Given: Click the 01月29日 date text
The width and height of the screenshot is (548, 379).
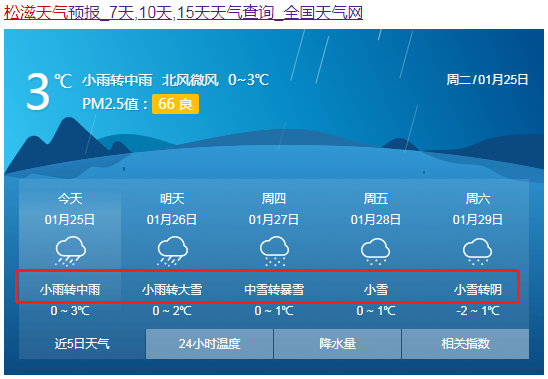Looking at the screenshot, I should coord(478,220).
